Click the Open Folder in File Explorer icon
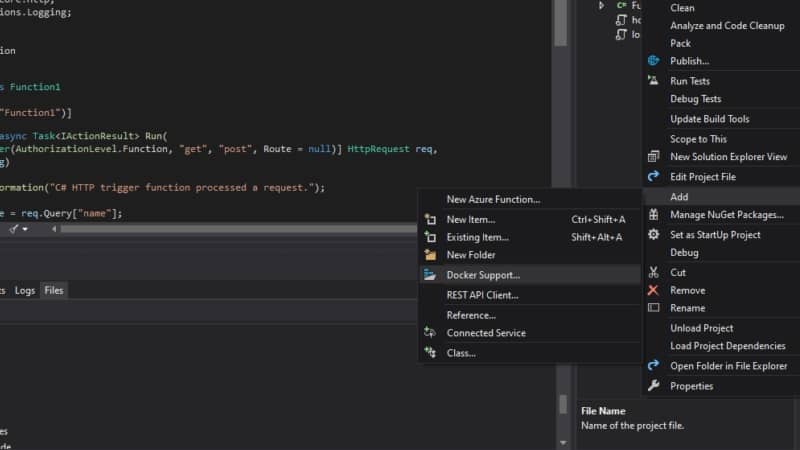The width and height of the screenshot is (800, 450). click(x=653, y=366)
